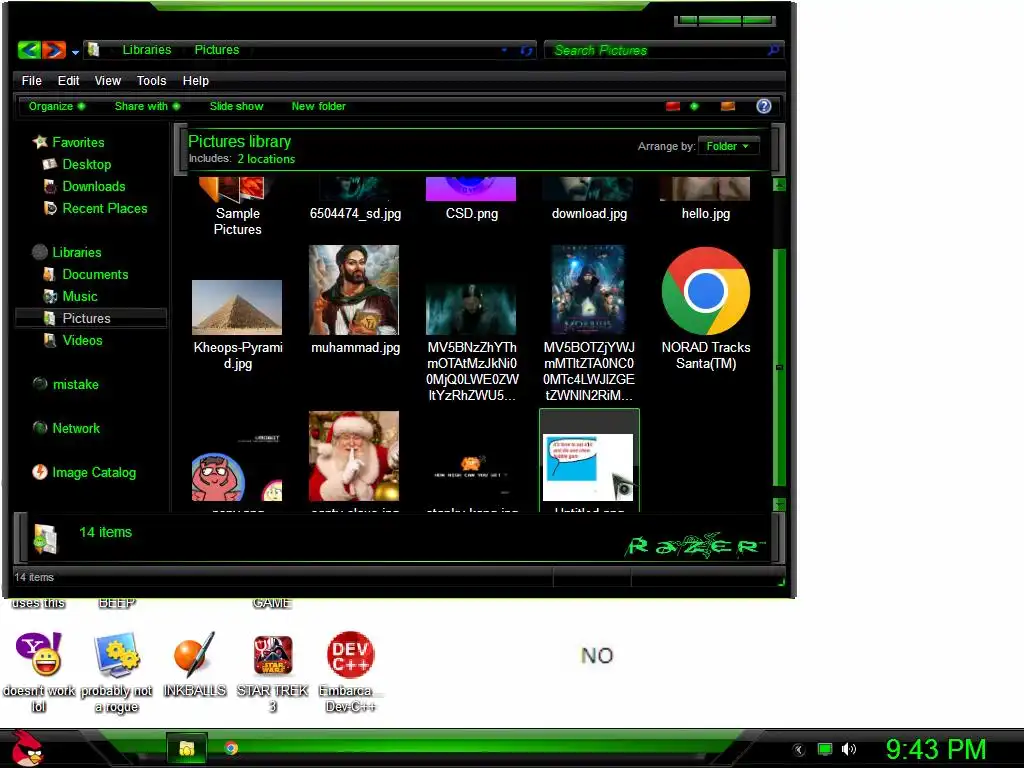
Task: Click the 2 locations link
Action: pyautogui.click(x=266, y=159)
